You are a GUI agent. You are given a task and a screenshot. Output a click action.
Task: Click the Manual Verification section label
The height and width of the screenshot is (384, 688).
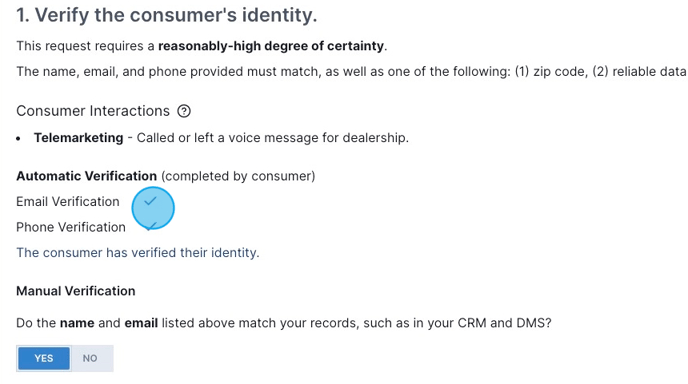(x=76, y=291)
